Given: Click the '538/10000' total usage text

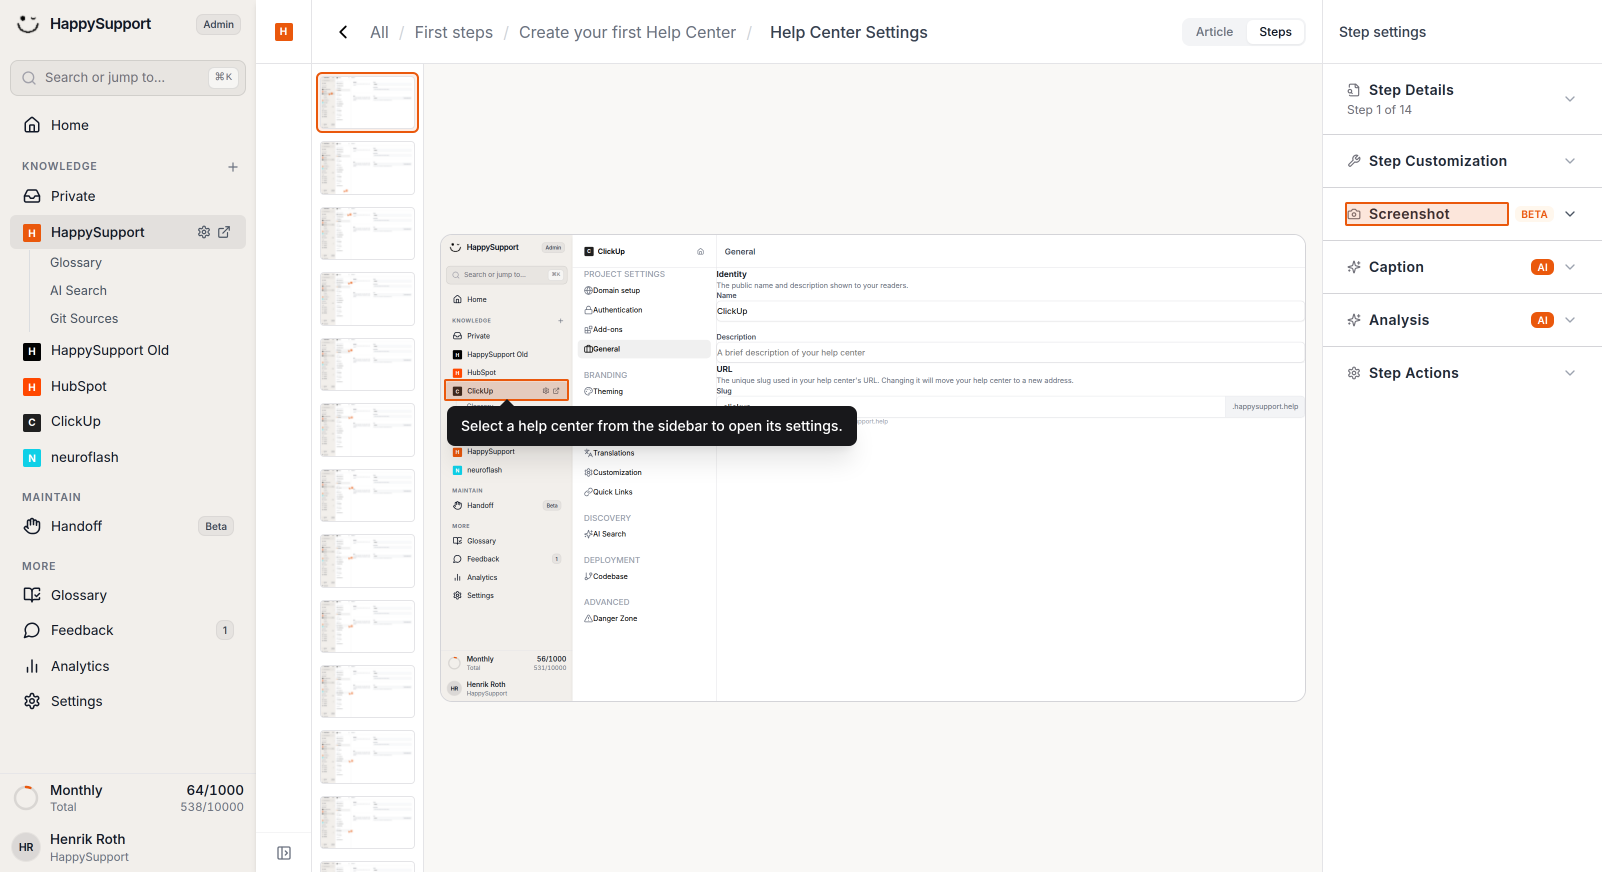Looking at the screenshot, I should coord(212,807).
